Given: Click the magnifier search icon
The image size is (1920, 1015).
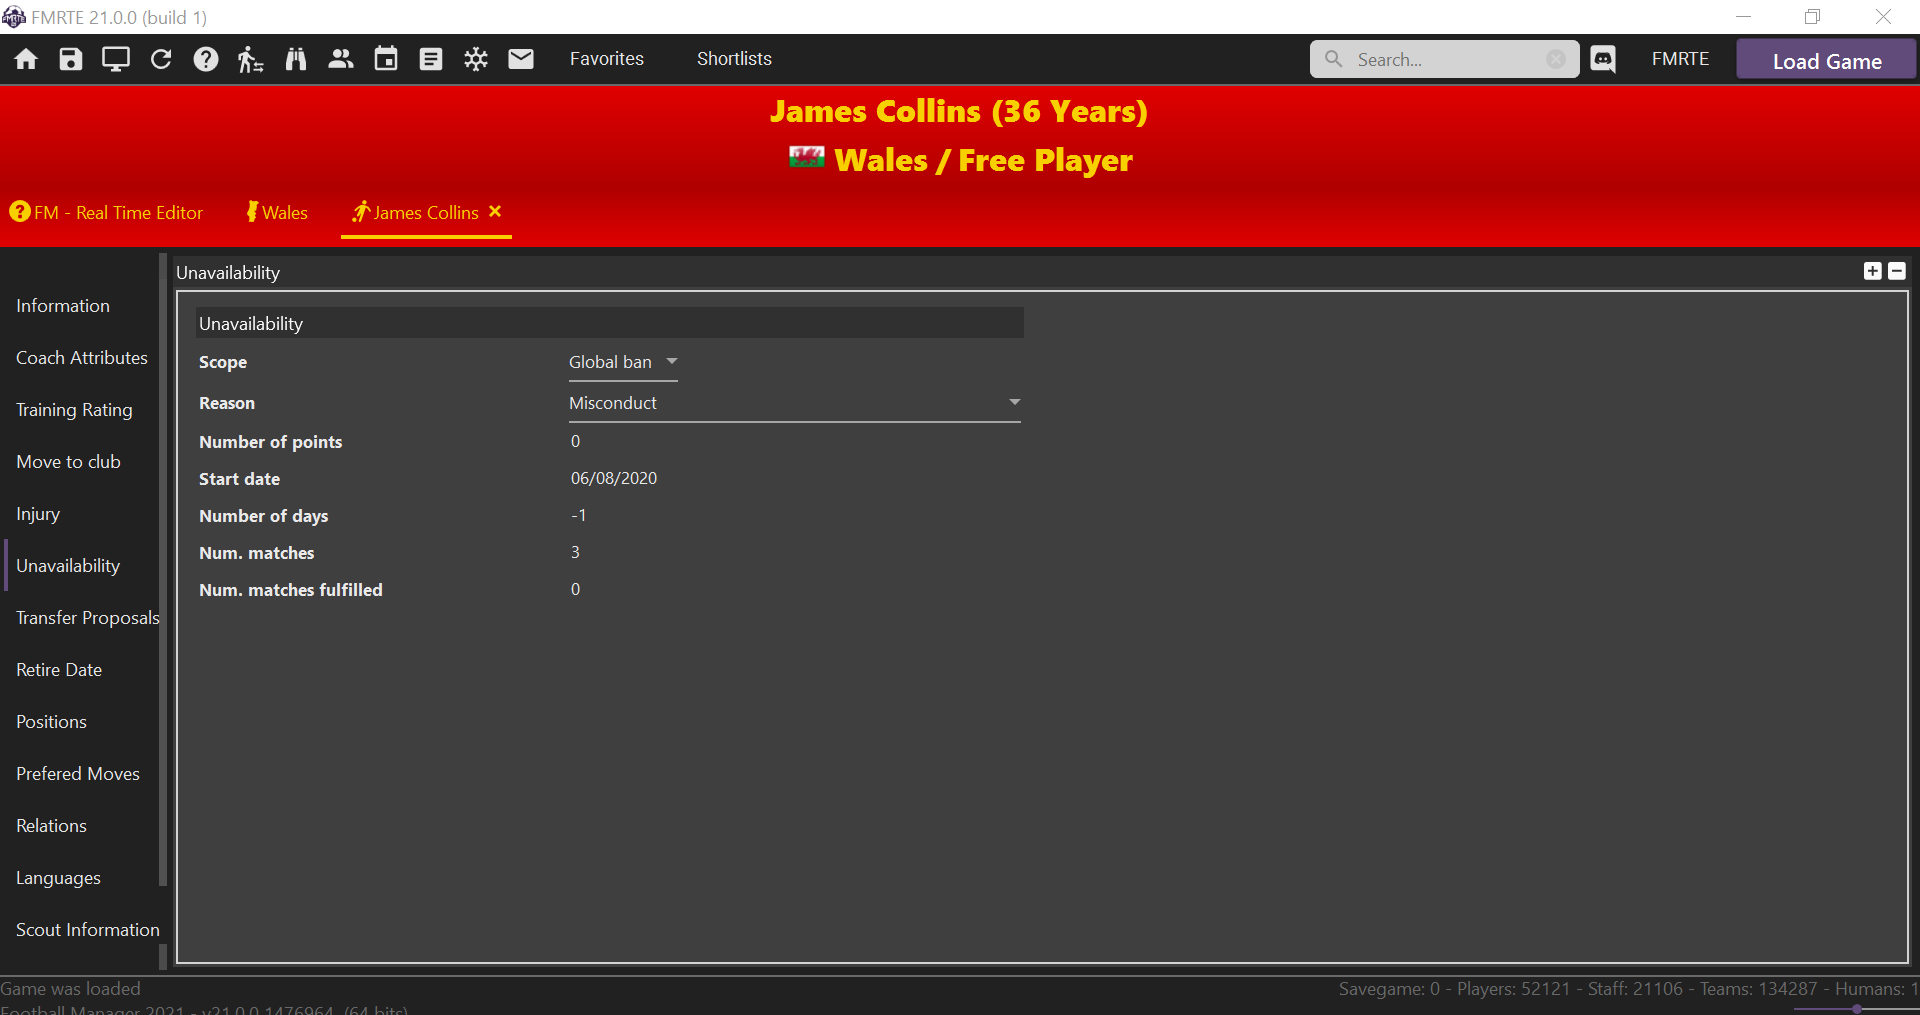Looking at the screenshot, I should [x=1333, y=59].
